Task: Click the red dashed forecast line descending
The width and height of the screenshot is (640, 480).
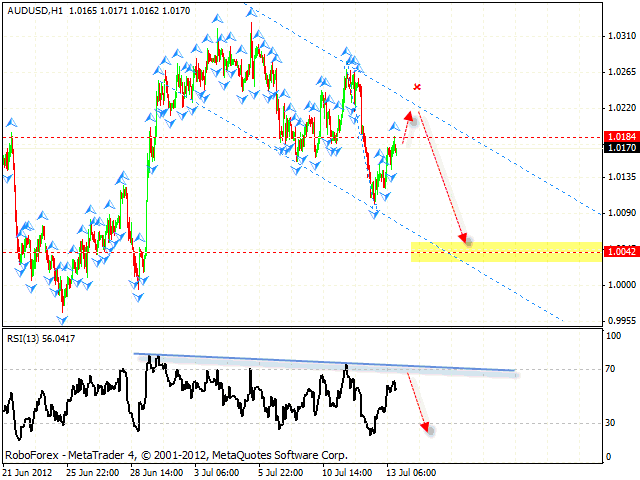Action: [440, 180]
